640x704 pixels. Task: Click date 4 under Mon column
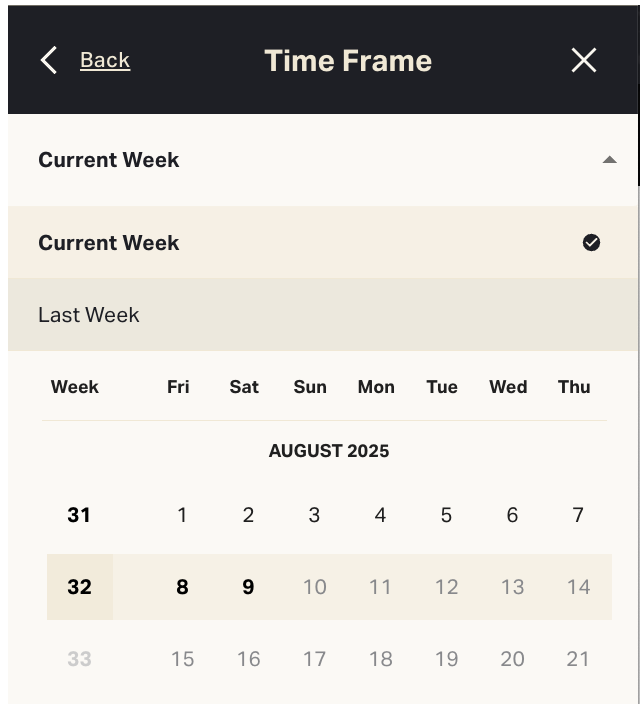(x=380, y=515)
